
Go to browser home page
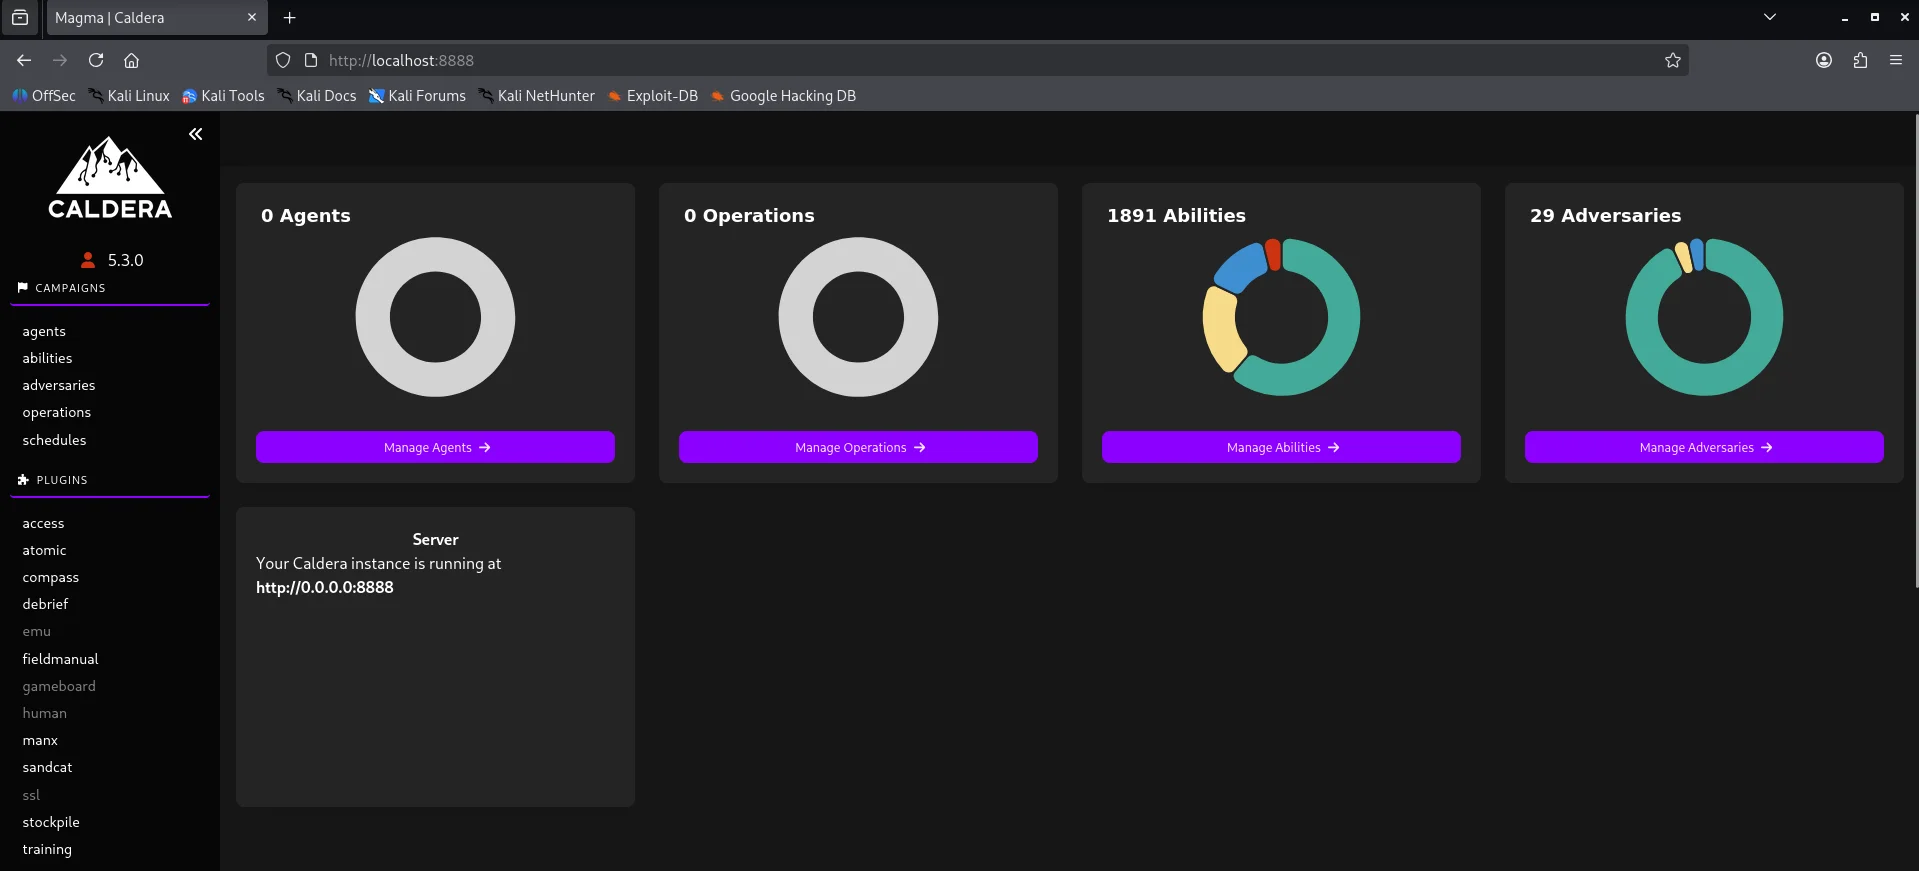click(131, 60)
